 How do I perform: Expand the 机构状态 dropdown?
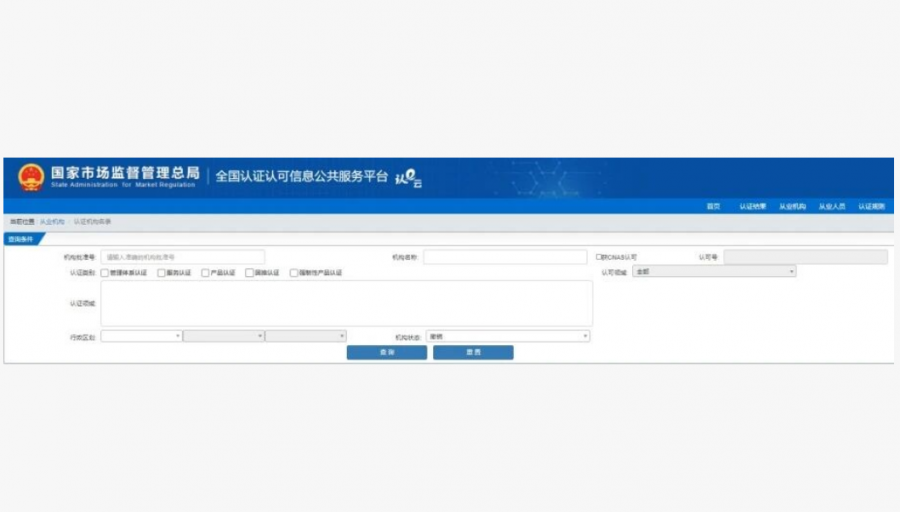coord(508,336)
